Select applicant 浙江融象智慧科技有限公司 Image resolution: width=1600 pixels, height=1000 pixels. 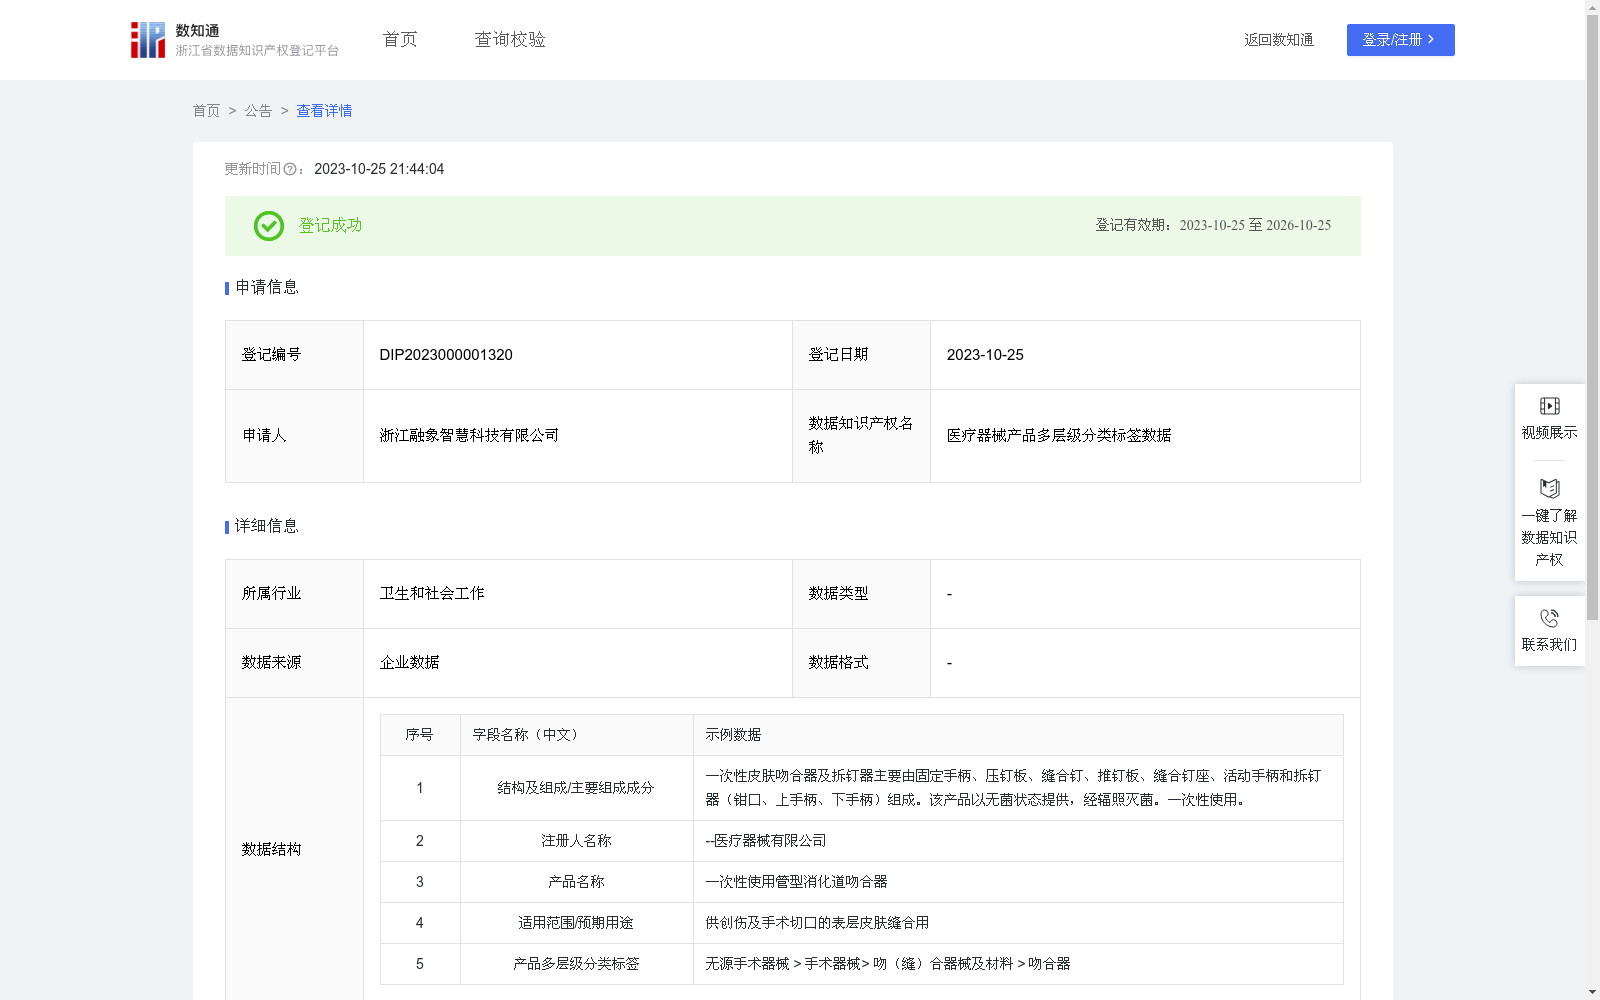tap(469, 436)
